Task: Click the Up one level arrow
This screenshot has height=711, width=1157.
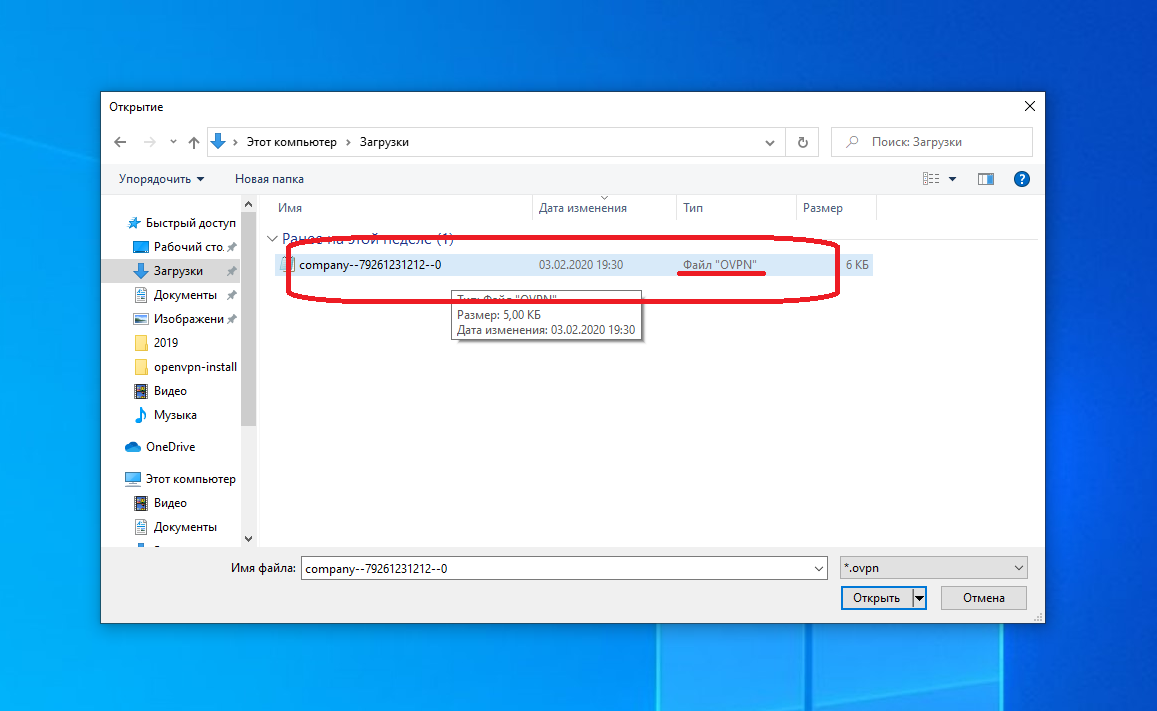Action: click(194, 142)
